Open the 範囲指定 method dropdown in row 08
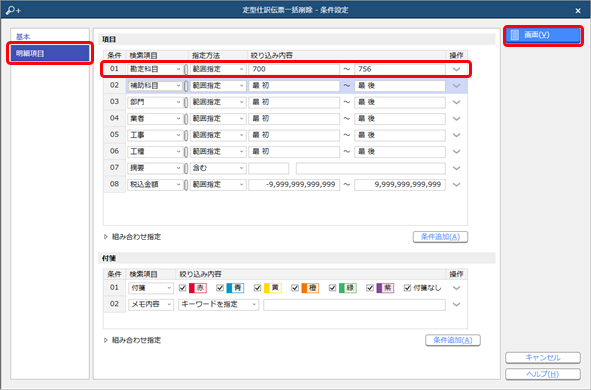 (x=218, y=185)
